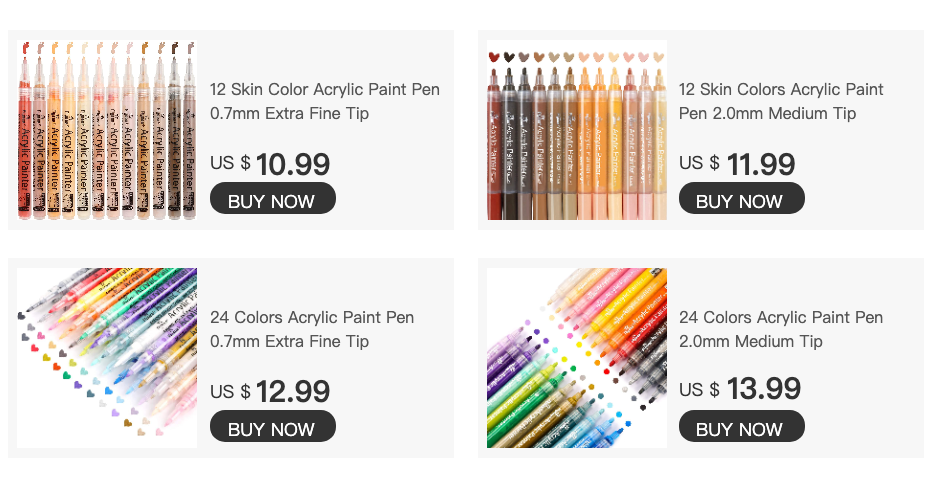Open the 12 Skin Color 0.7mm Extra Fine Tip title

(325, 101)
